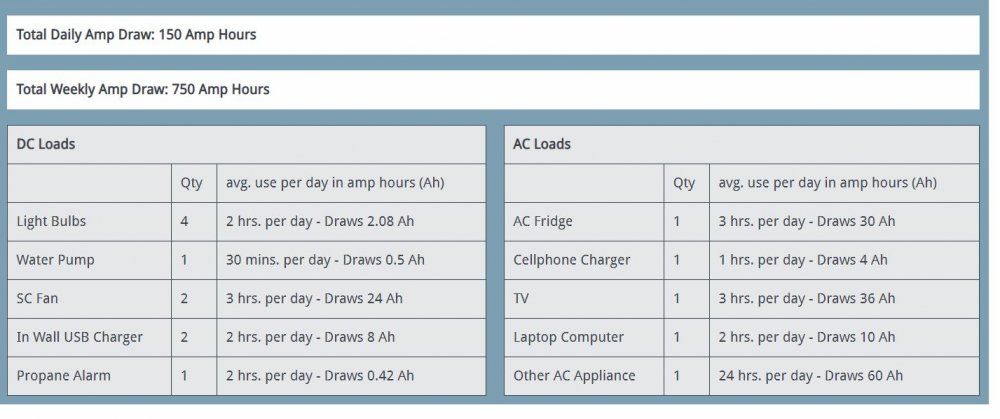Select the DC Loads table header

[x=46, y=144]
